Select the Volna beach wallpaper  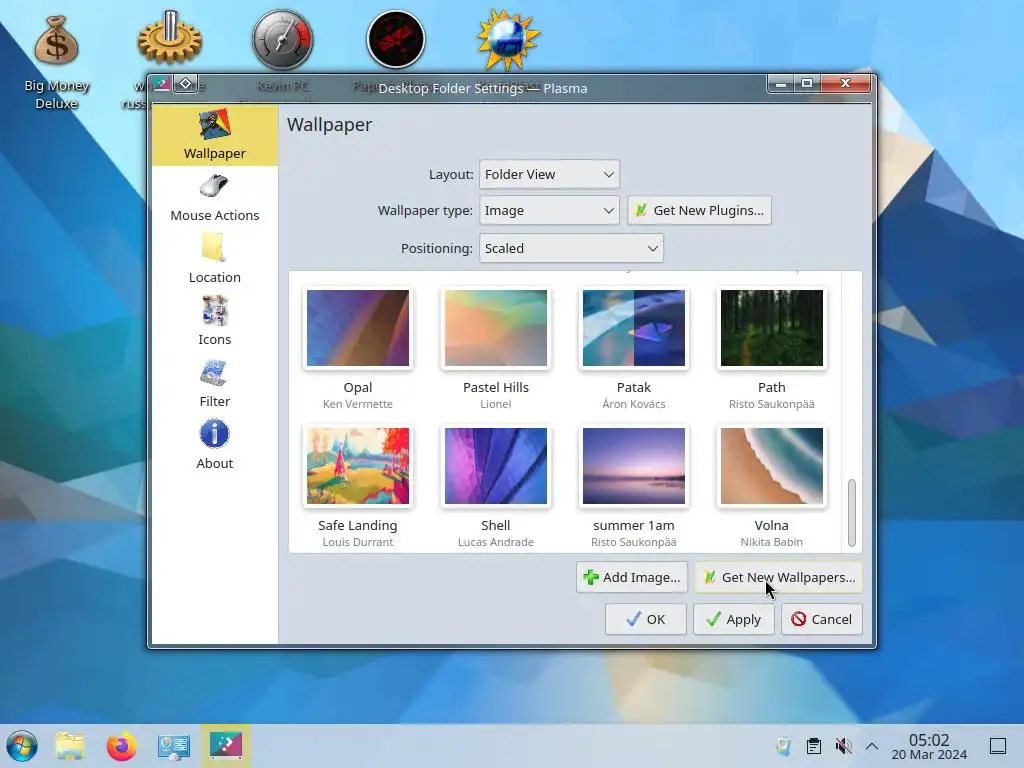click(x=771, y=466)
